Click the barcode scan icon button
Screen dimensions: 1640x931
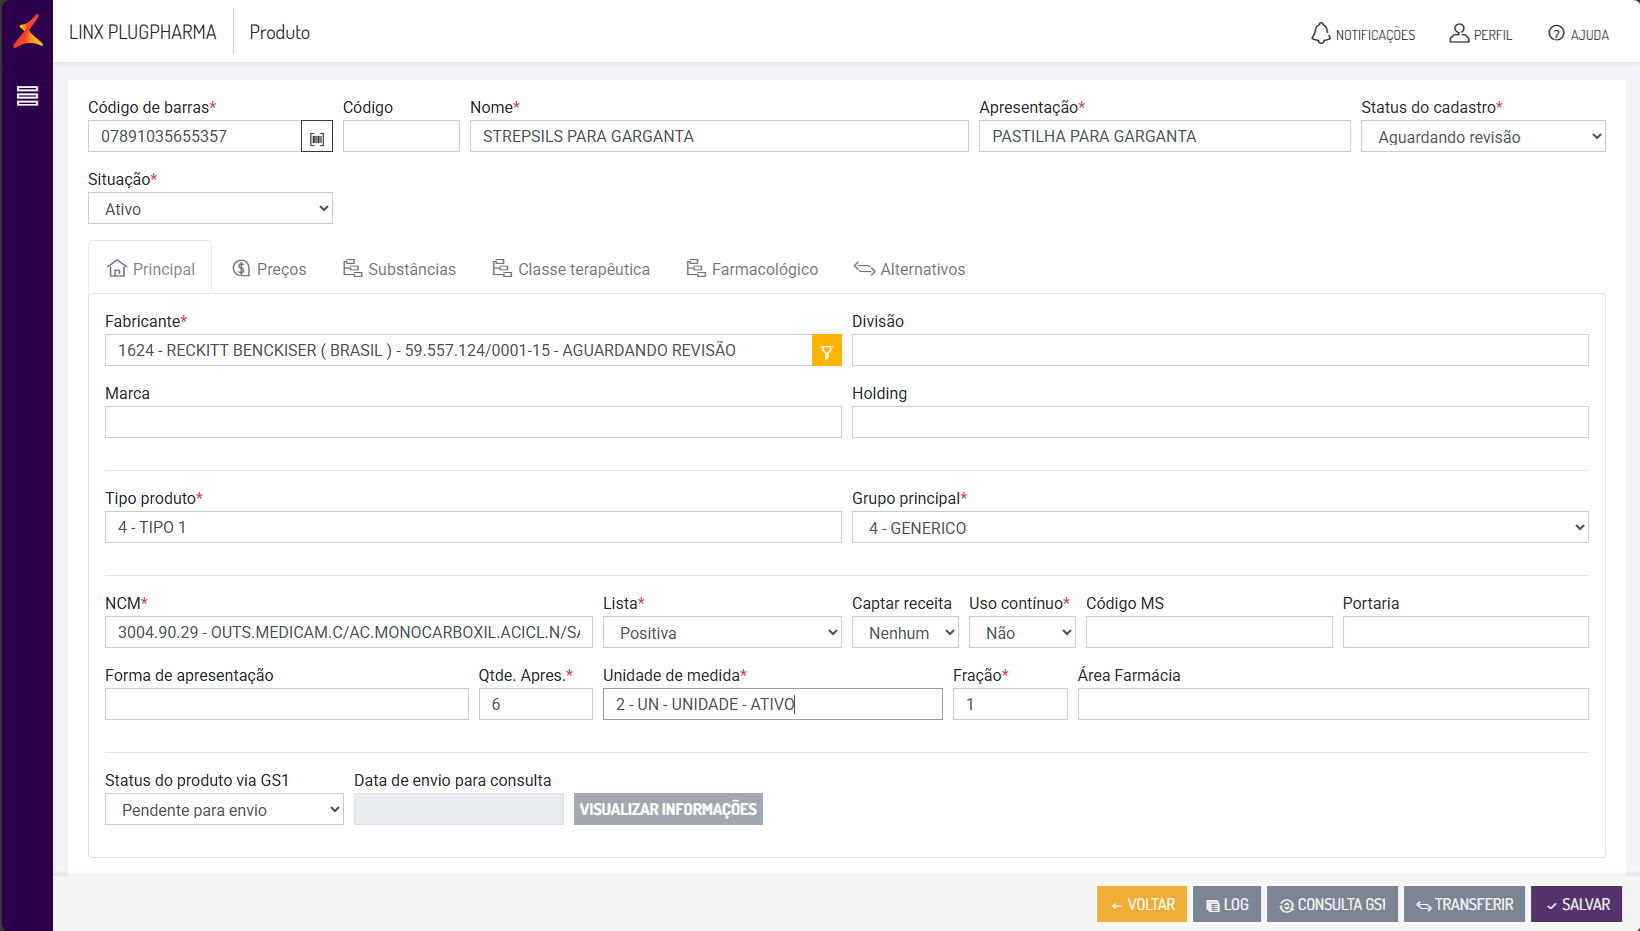click(317, 137)
